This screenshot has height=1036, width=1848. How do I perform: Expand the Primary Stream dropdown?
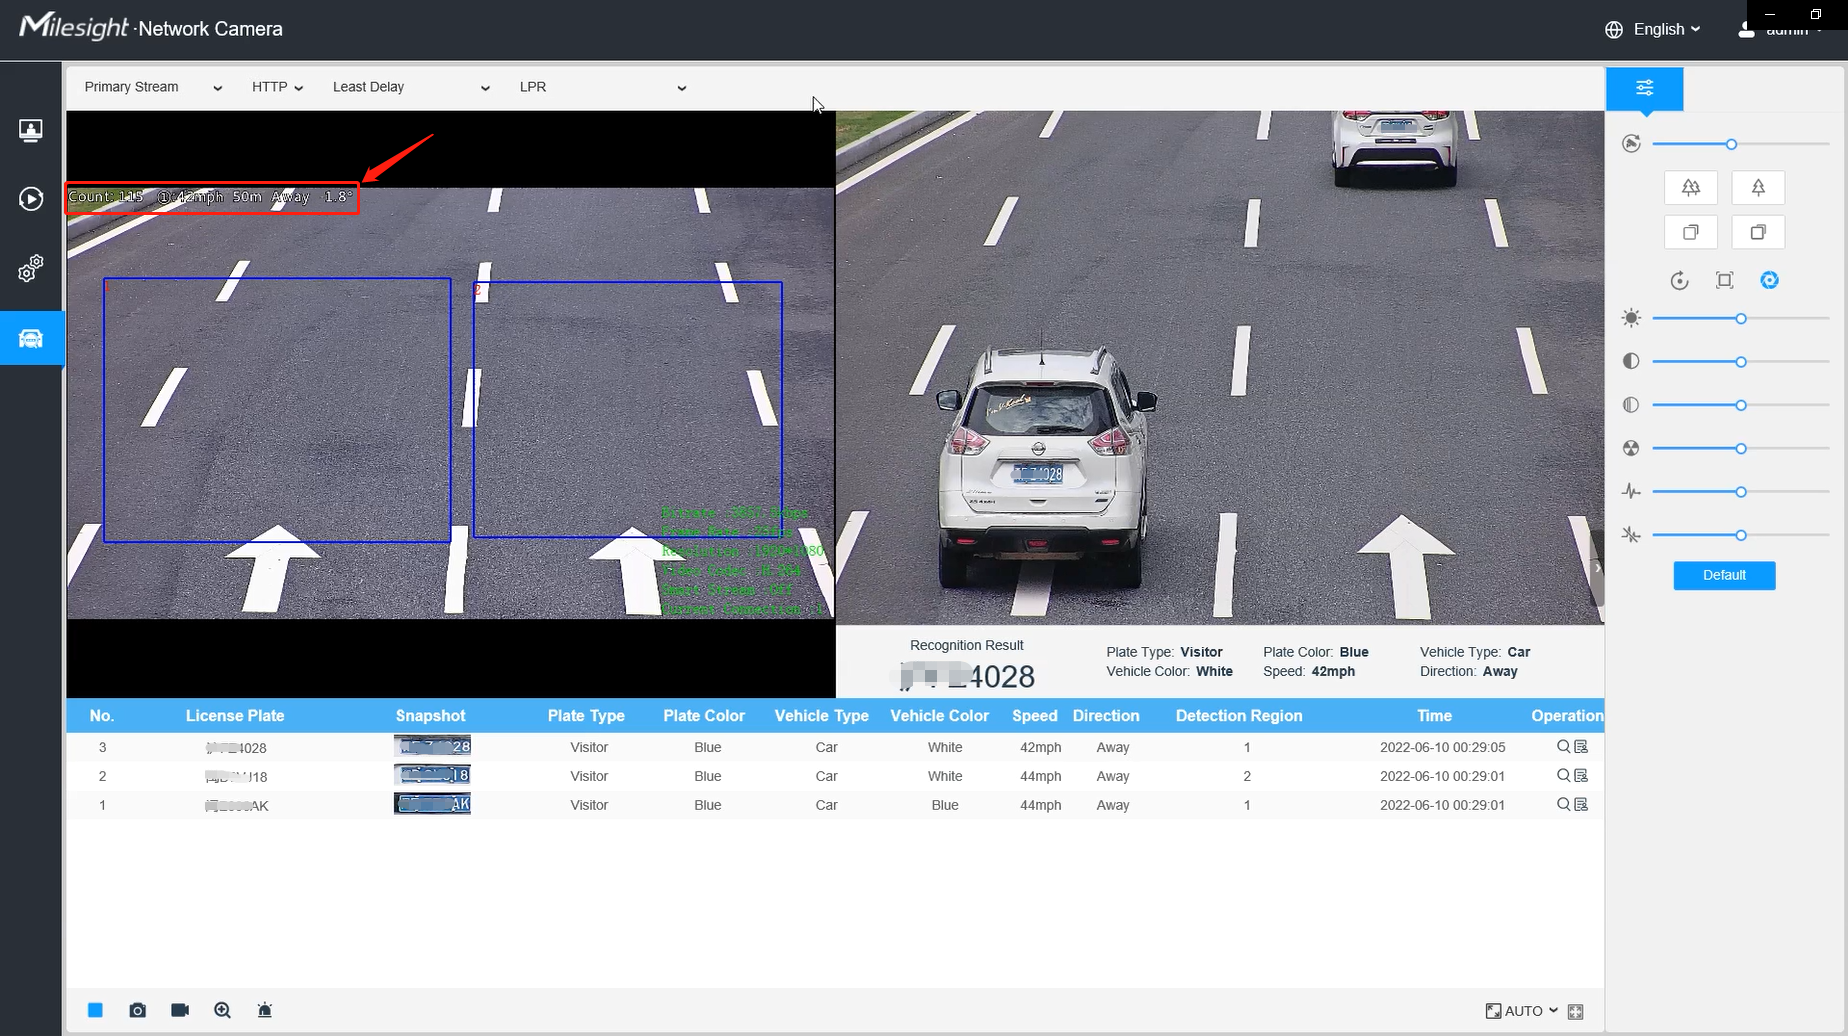coord(152,87)
